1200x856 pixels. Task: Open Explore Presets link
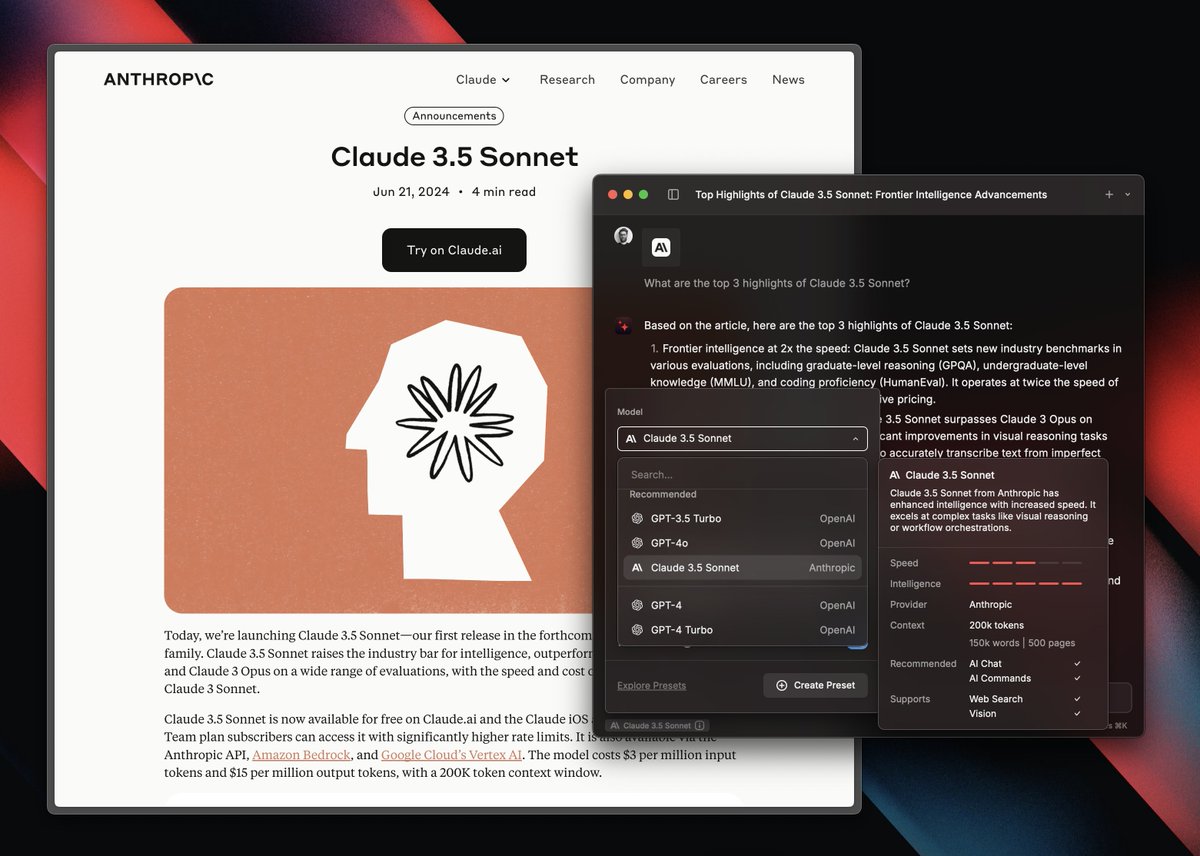click(652, 686)
